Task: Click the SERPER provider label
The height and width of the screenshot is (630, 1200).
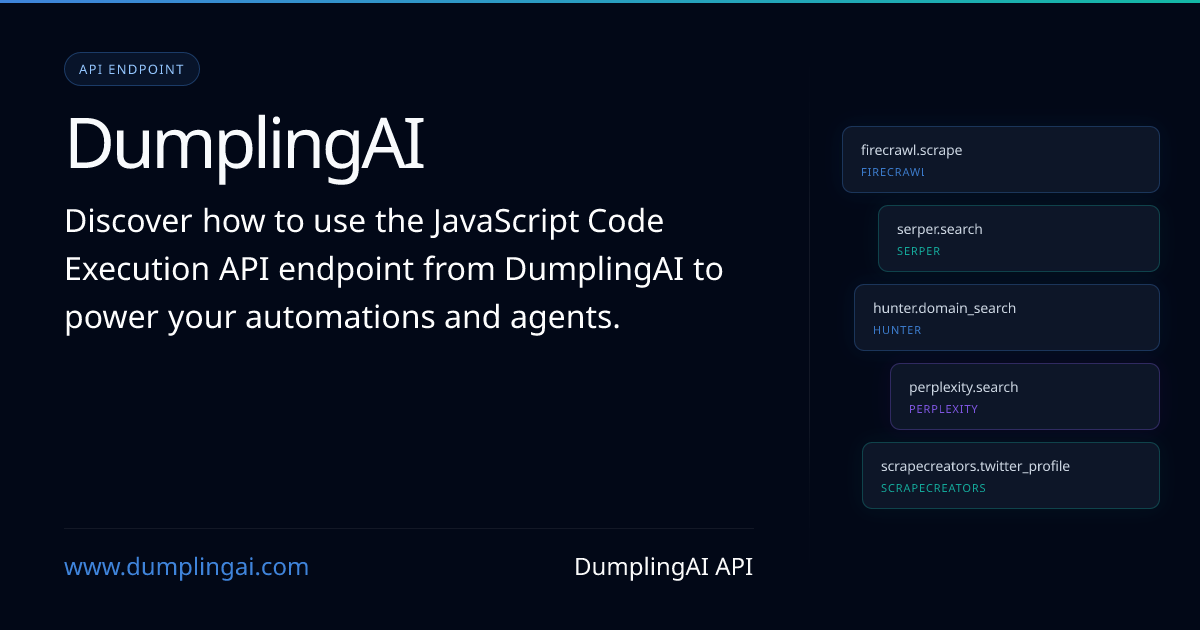Action: pos(919,251)
